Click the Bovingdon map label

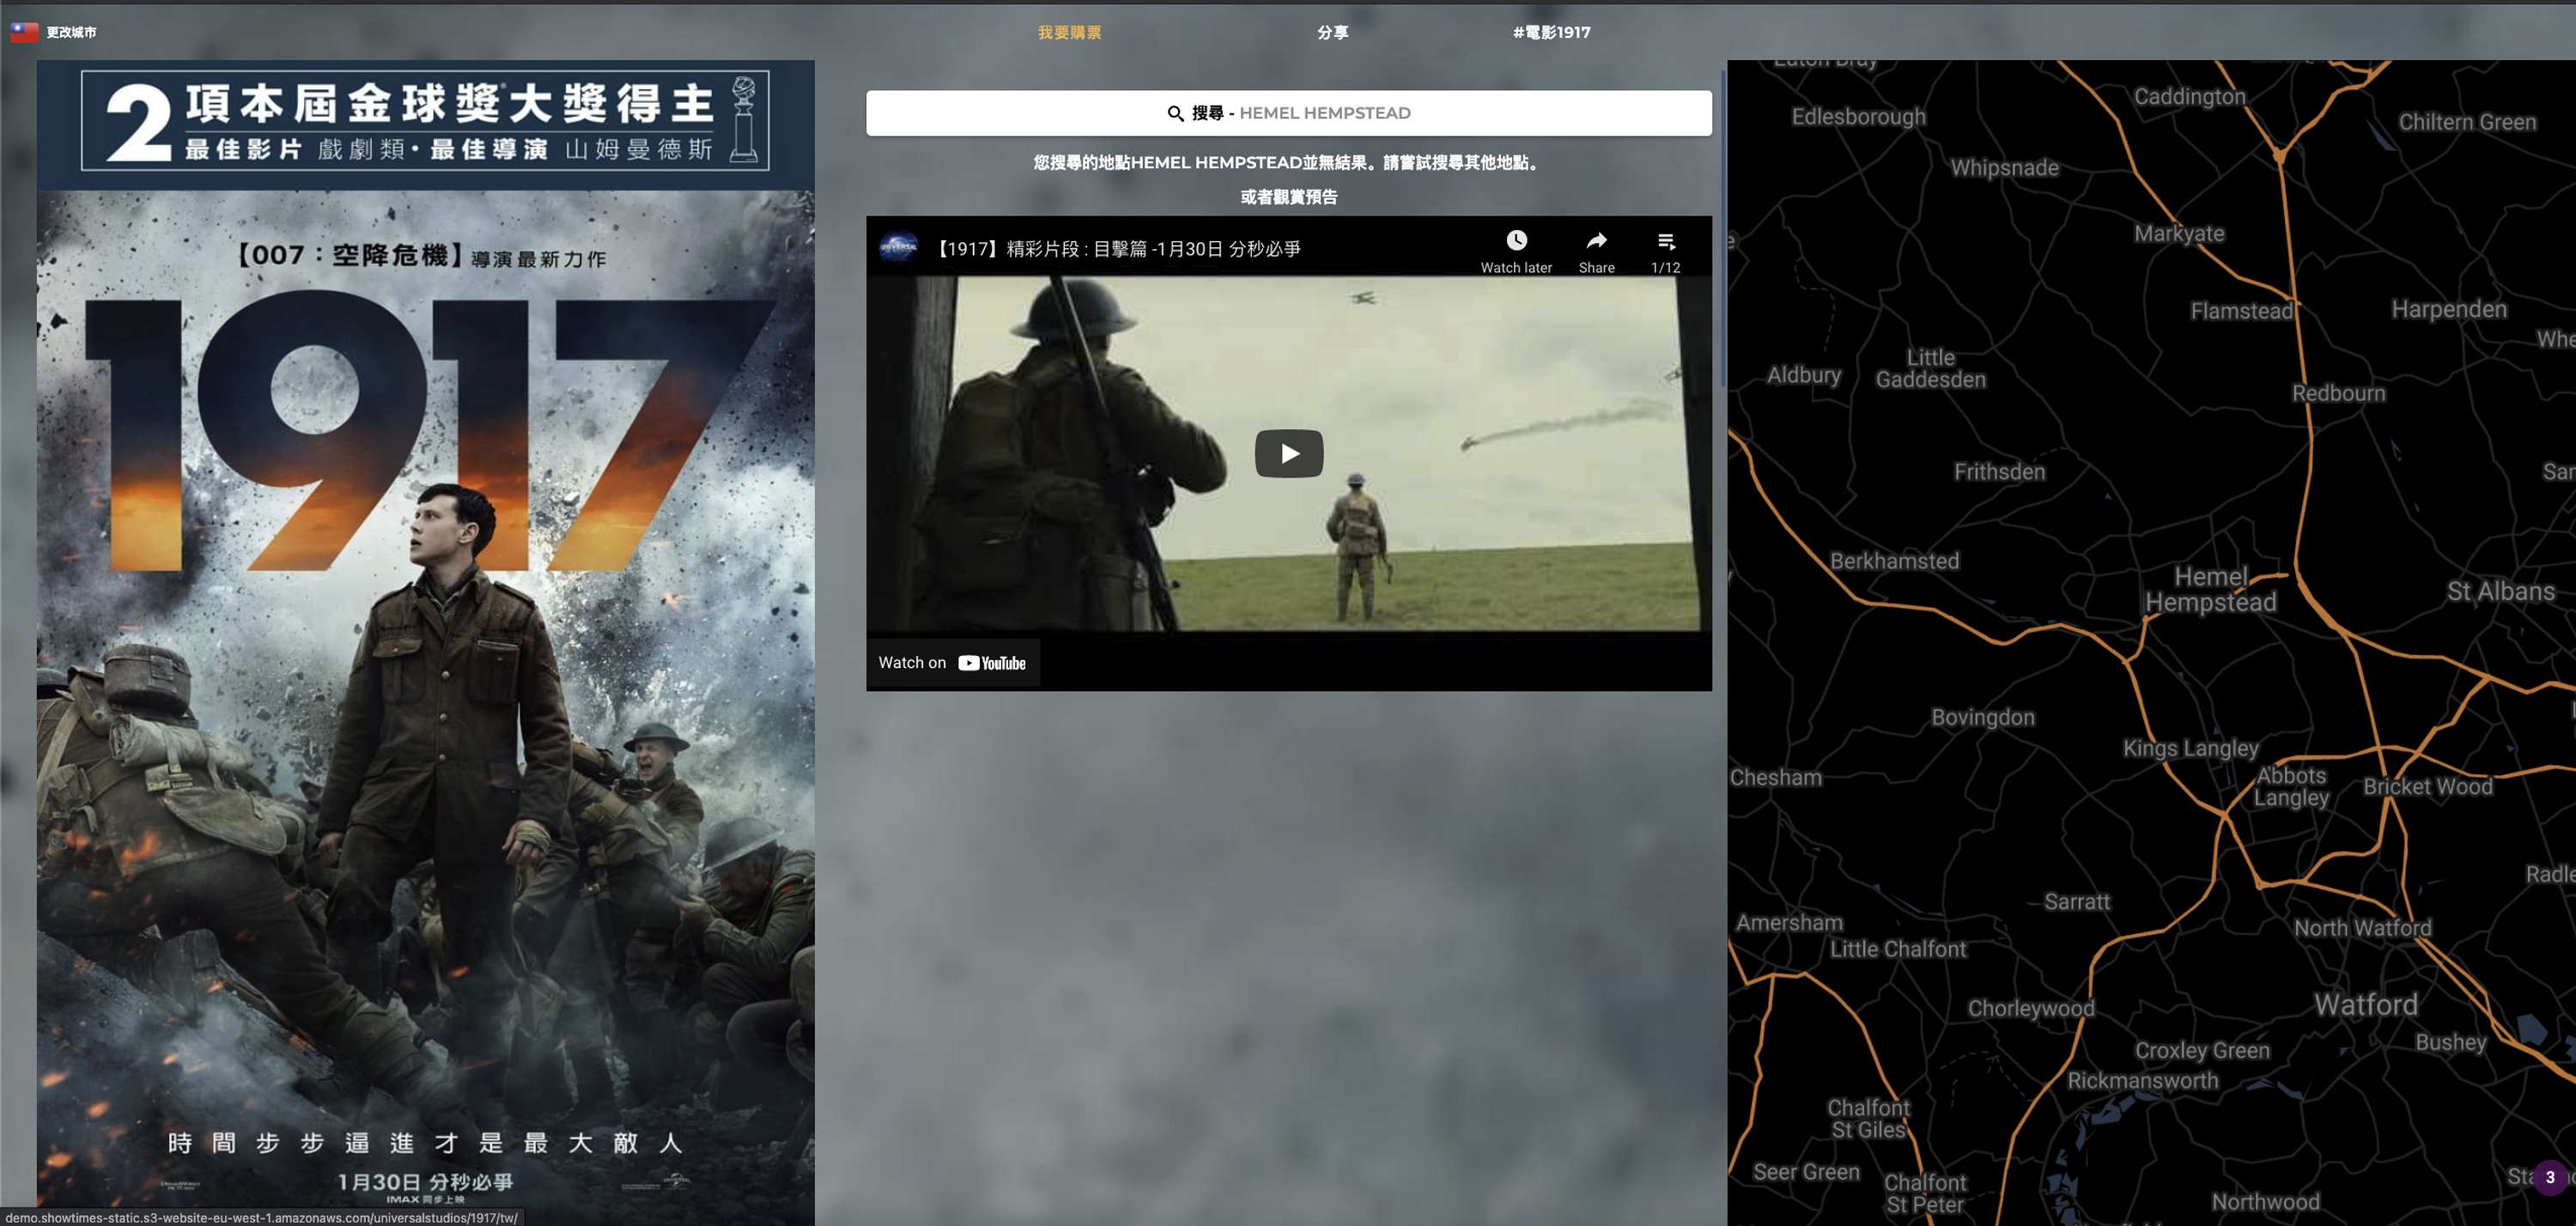click(x=1982, y=717)
